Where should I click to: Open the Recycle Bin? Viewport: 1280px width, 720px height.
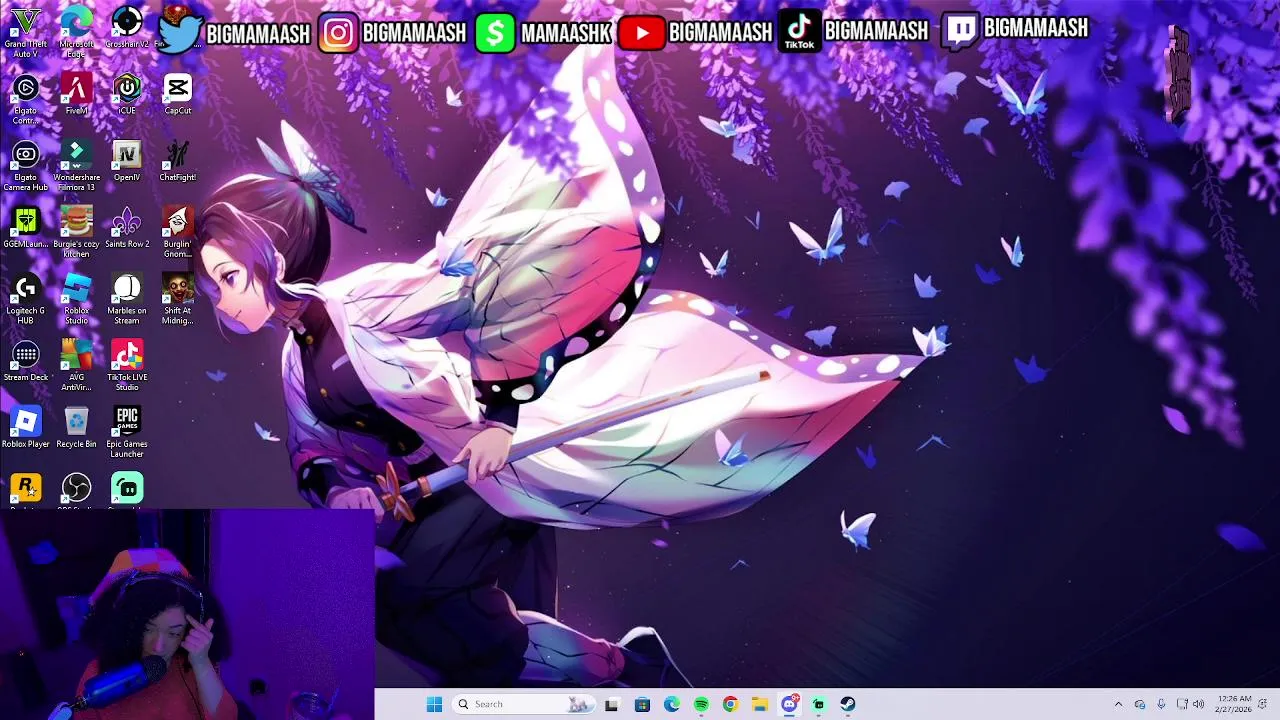point(76,428)
